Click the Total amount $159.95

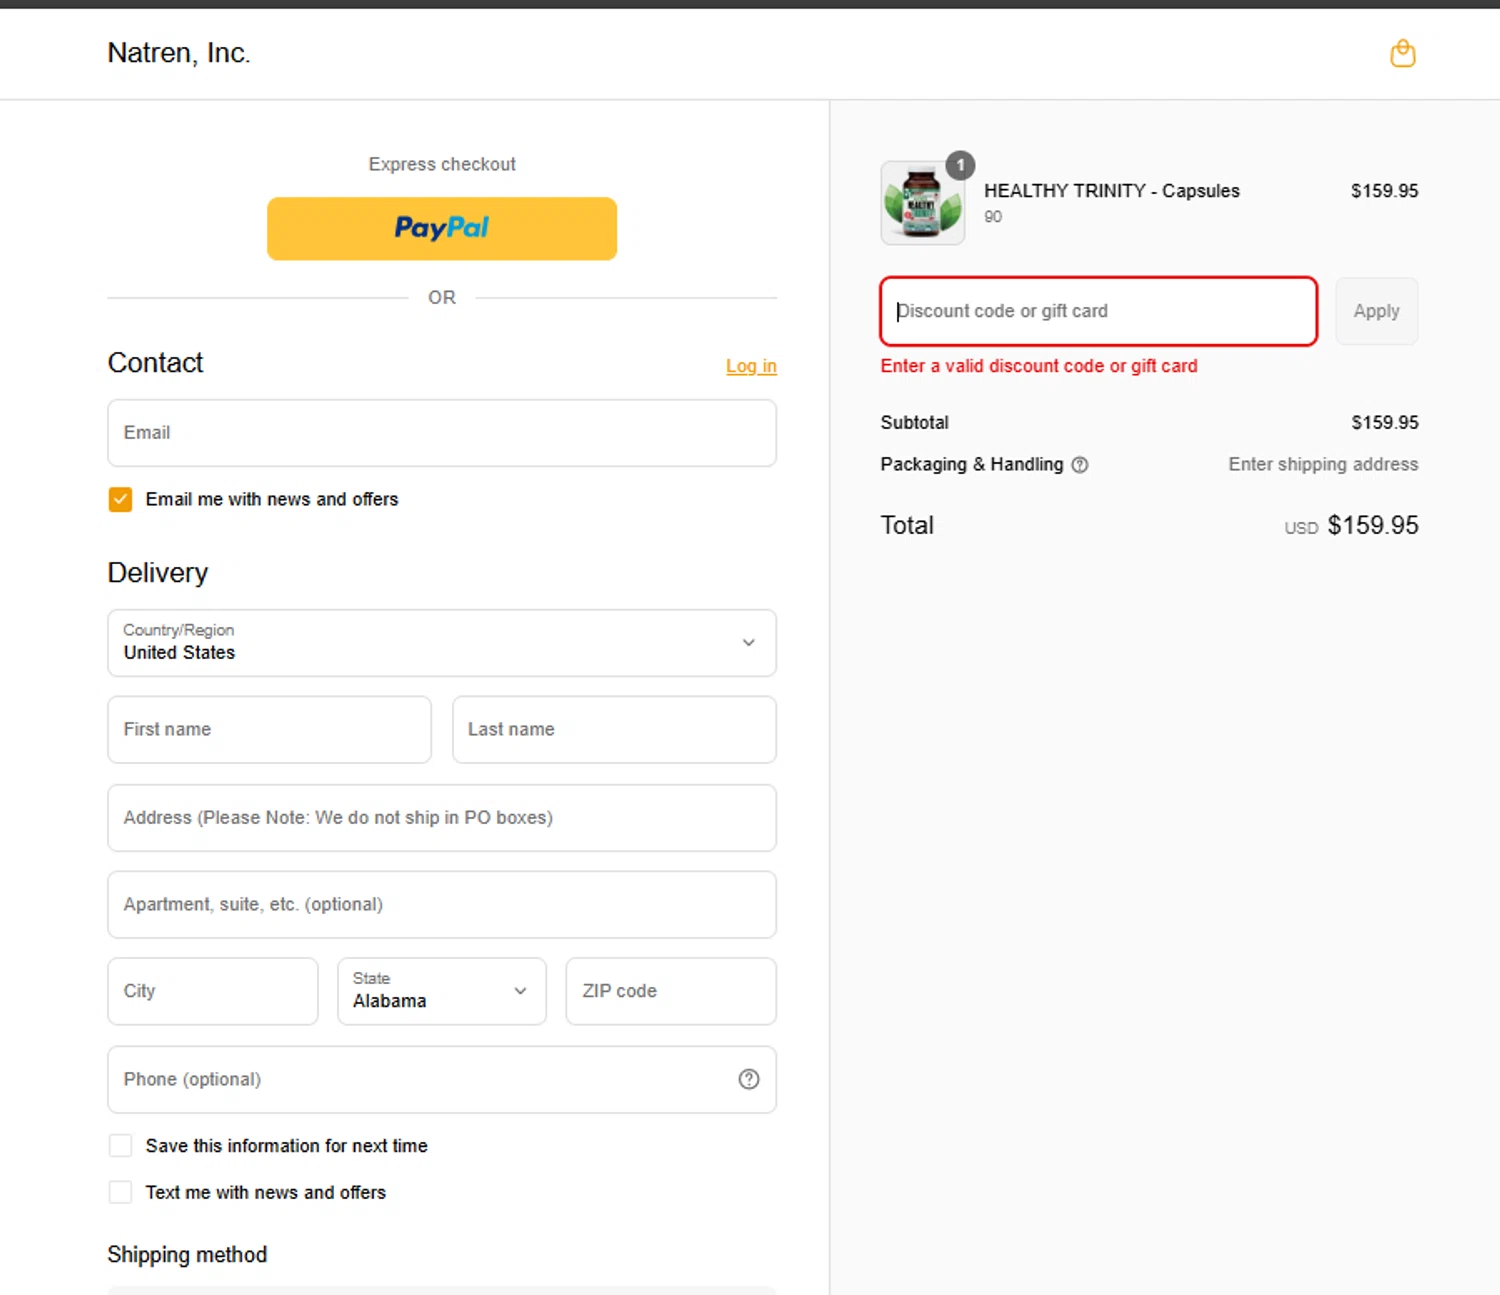tap(1372, 525)
